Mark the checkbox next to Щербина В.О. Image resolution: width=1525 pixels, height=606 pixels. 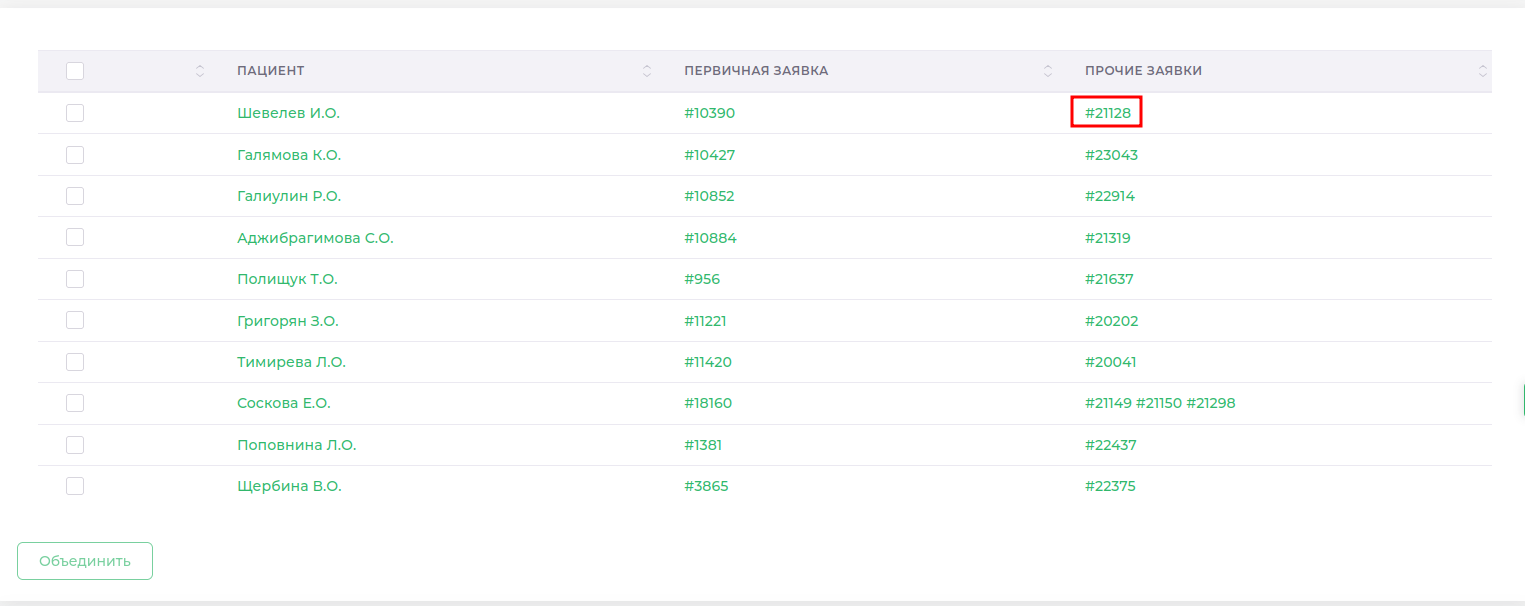(x=75, y=486)
